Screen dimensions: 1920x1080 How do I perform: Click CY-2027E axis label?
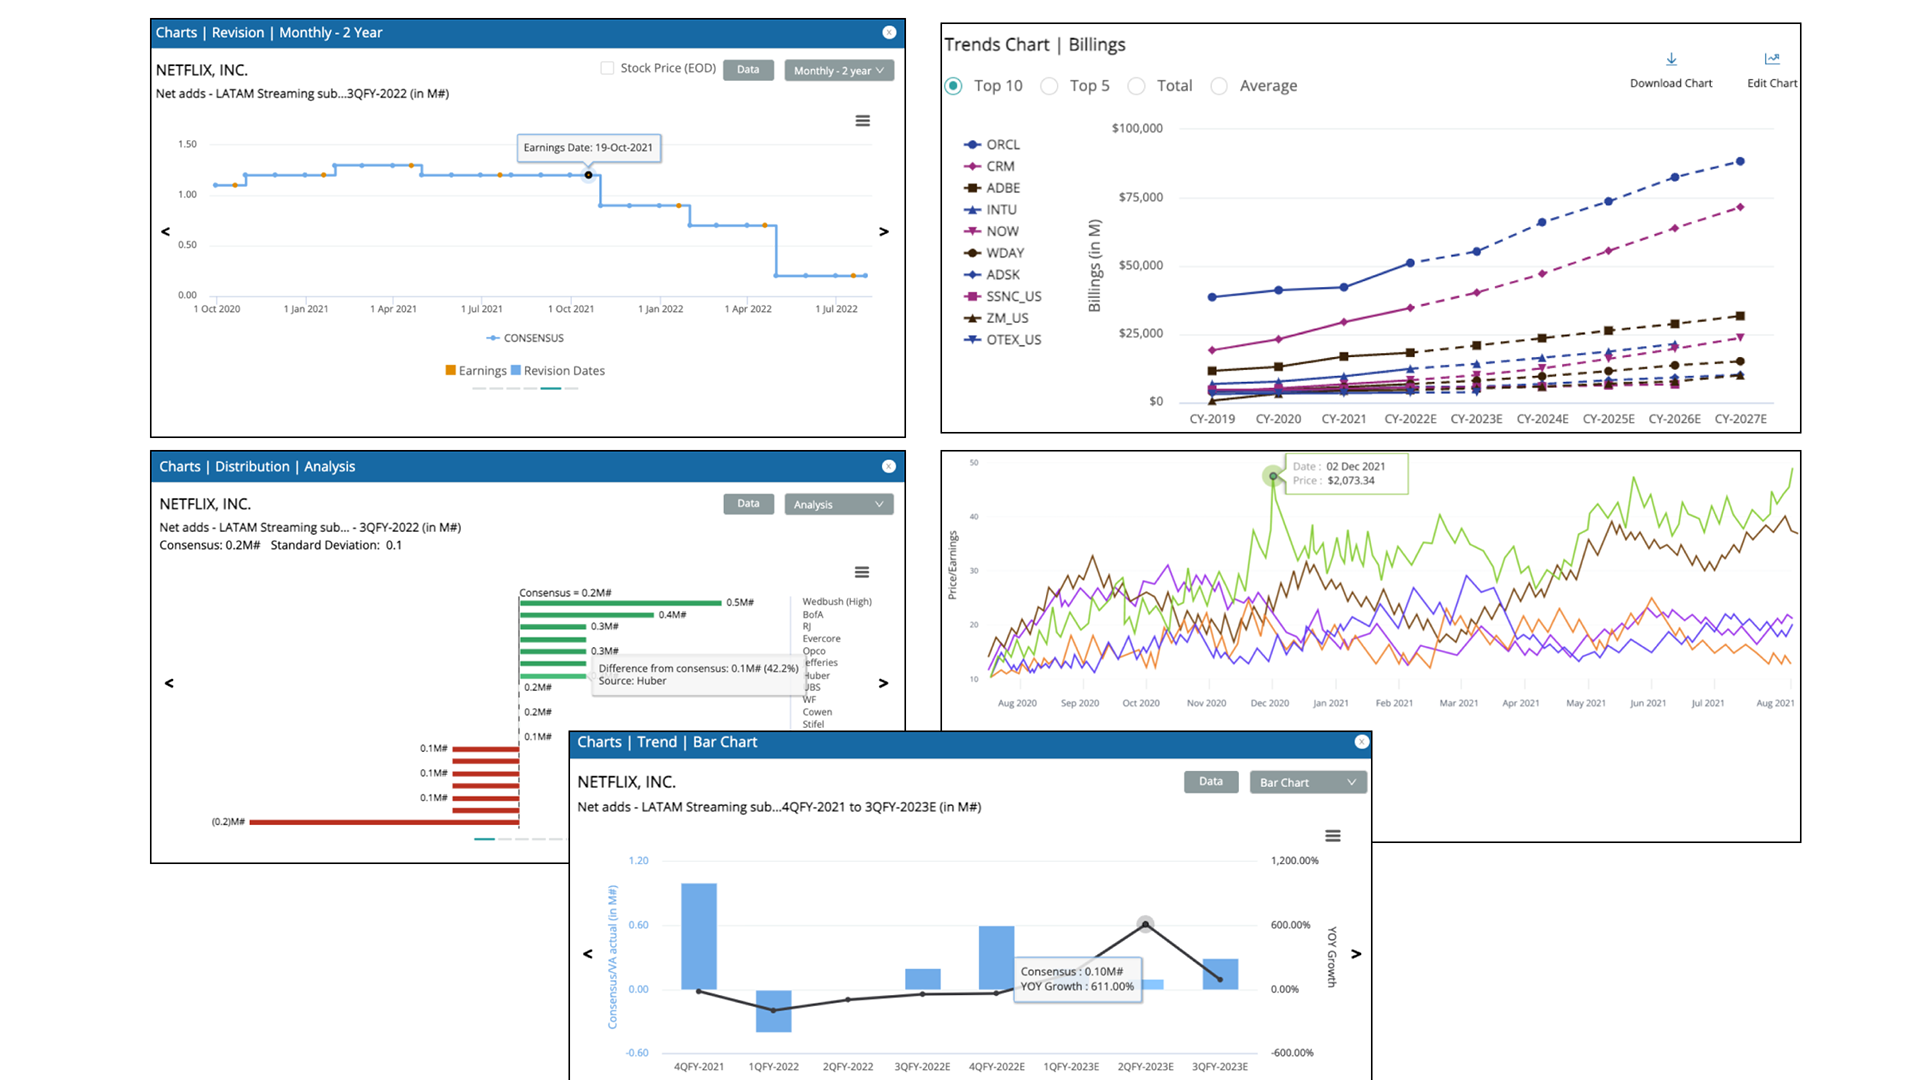[1741, 420]
